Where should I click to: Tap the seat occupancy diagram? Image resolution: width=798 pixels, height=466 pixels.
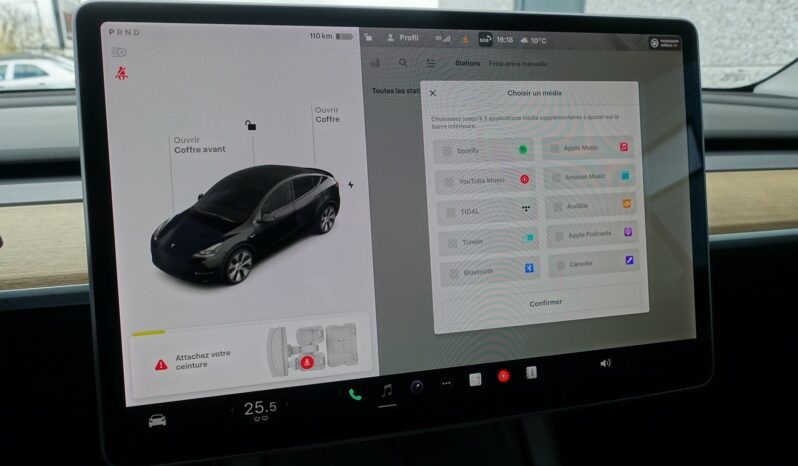[312, 350]
